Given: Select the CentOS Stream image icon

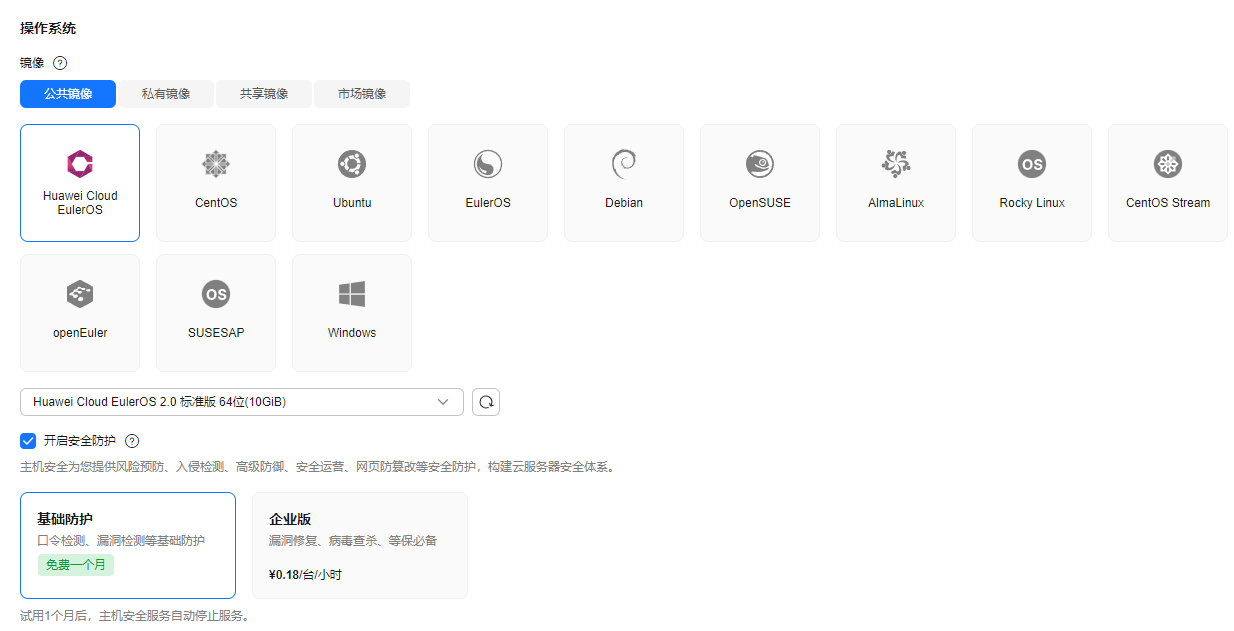Looking at the screenshot, I should click(1168, 164).
